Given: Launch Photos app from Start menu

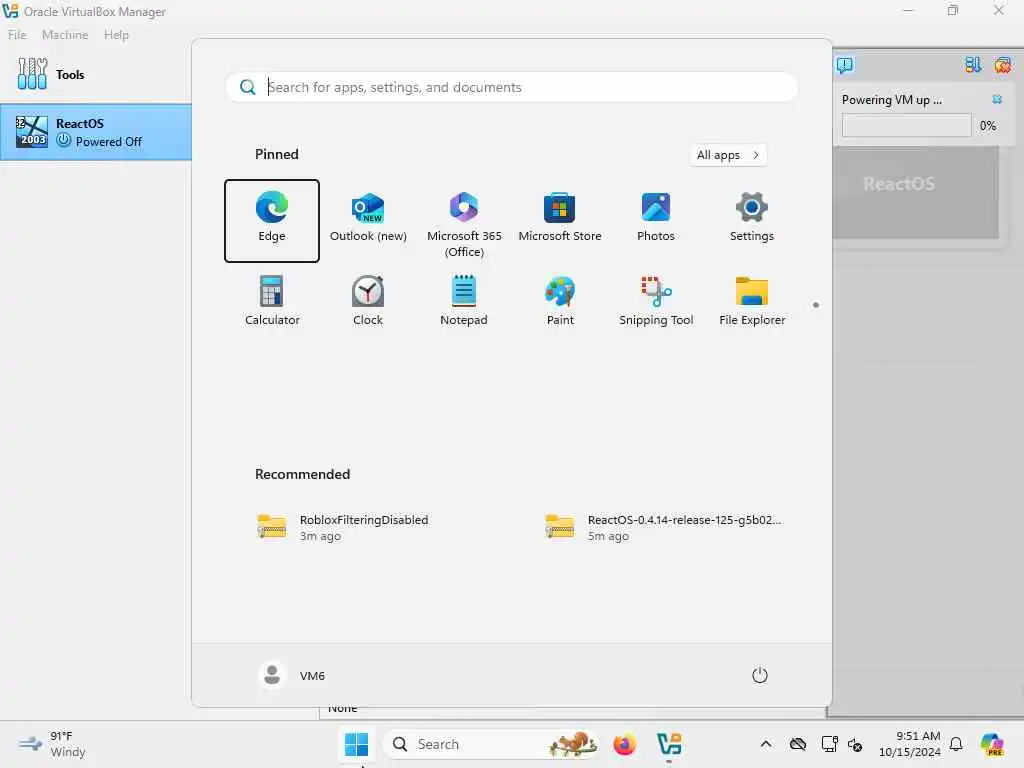Looking at the screenshot, I should tap(656, 220).
